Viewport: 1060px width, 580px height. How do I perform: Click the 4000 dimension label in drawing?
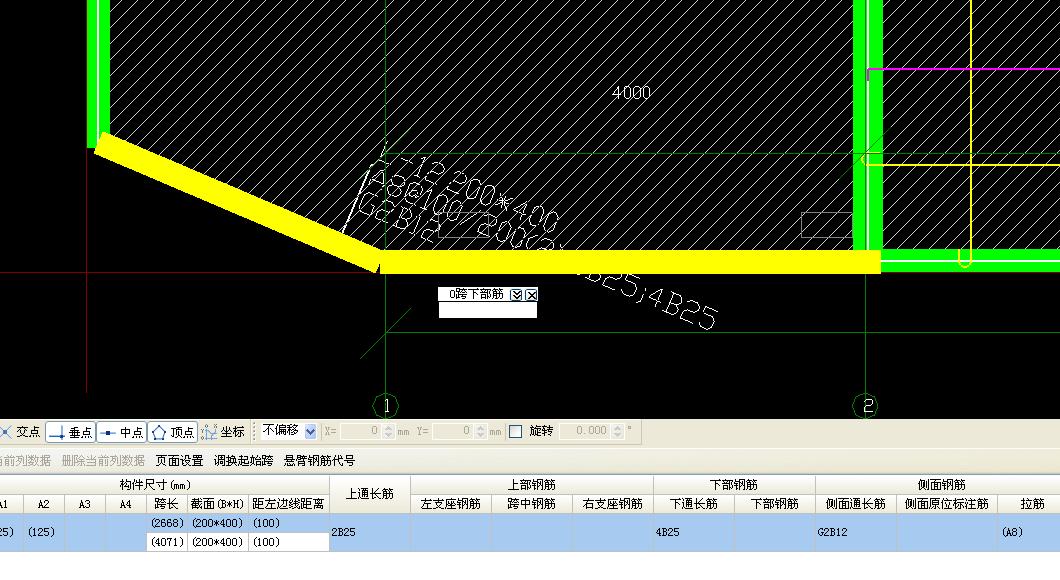point(631,92)
